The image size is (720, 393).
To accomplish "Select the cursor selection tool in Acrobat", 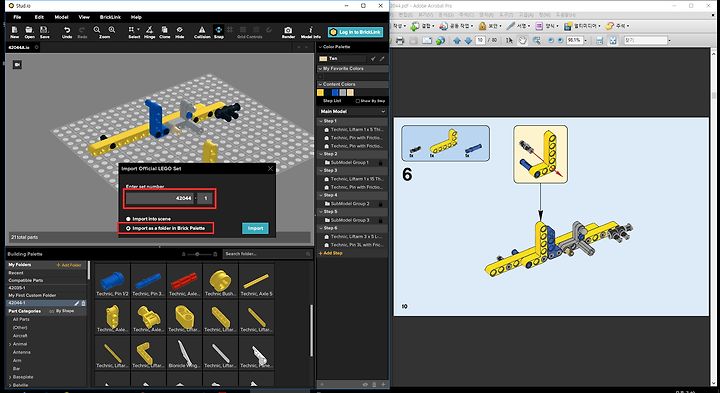I will click(x=509, y=40).
